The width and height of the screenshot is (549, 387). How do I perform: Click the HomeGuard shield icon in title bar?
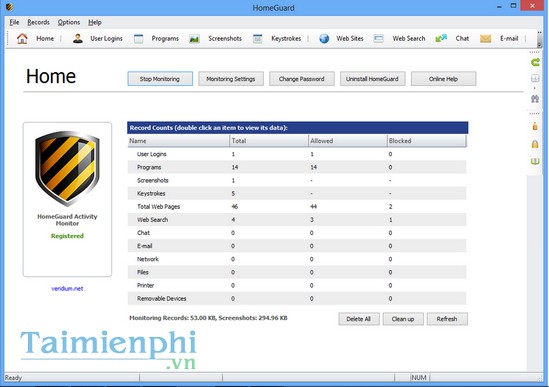[x=9, y=7]
